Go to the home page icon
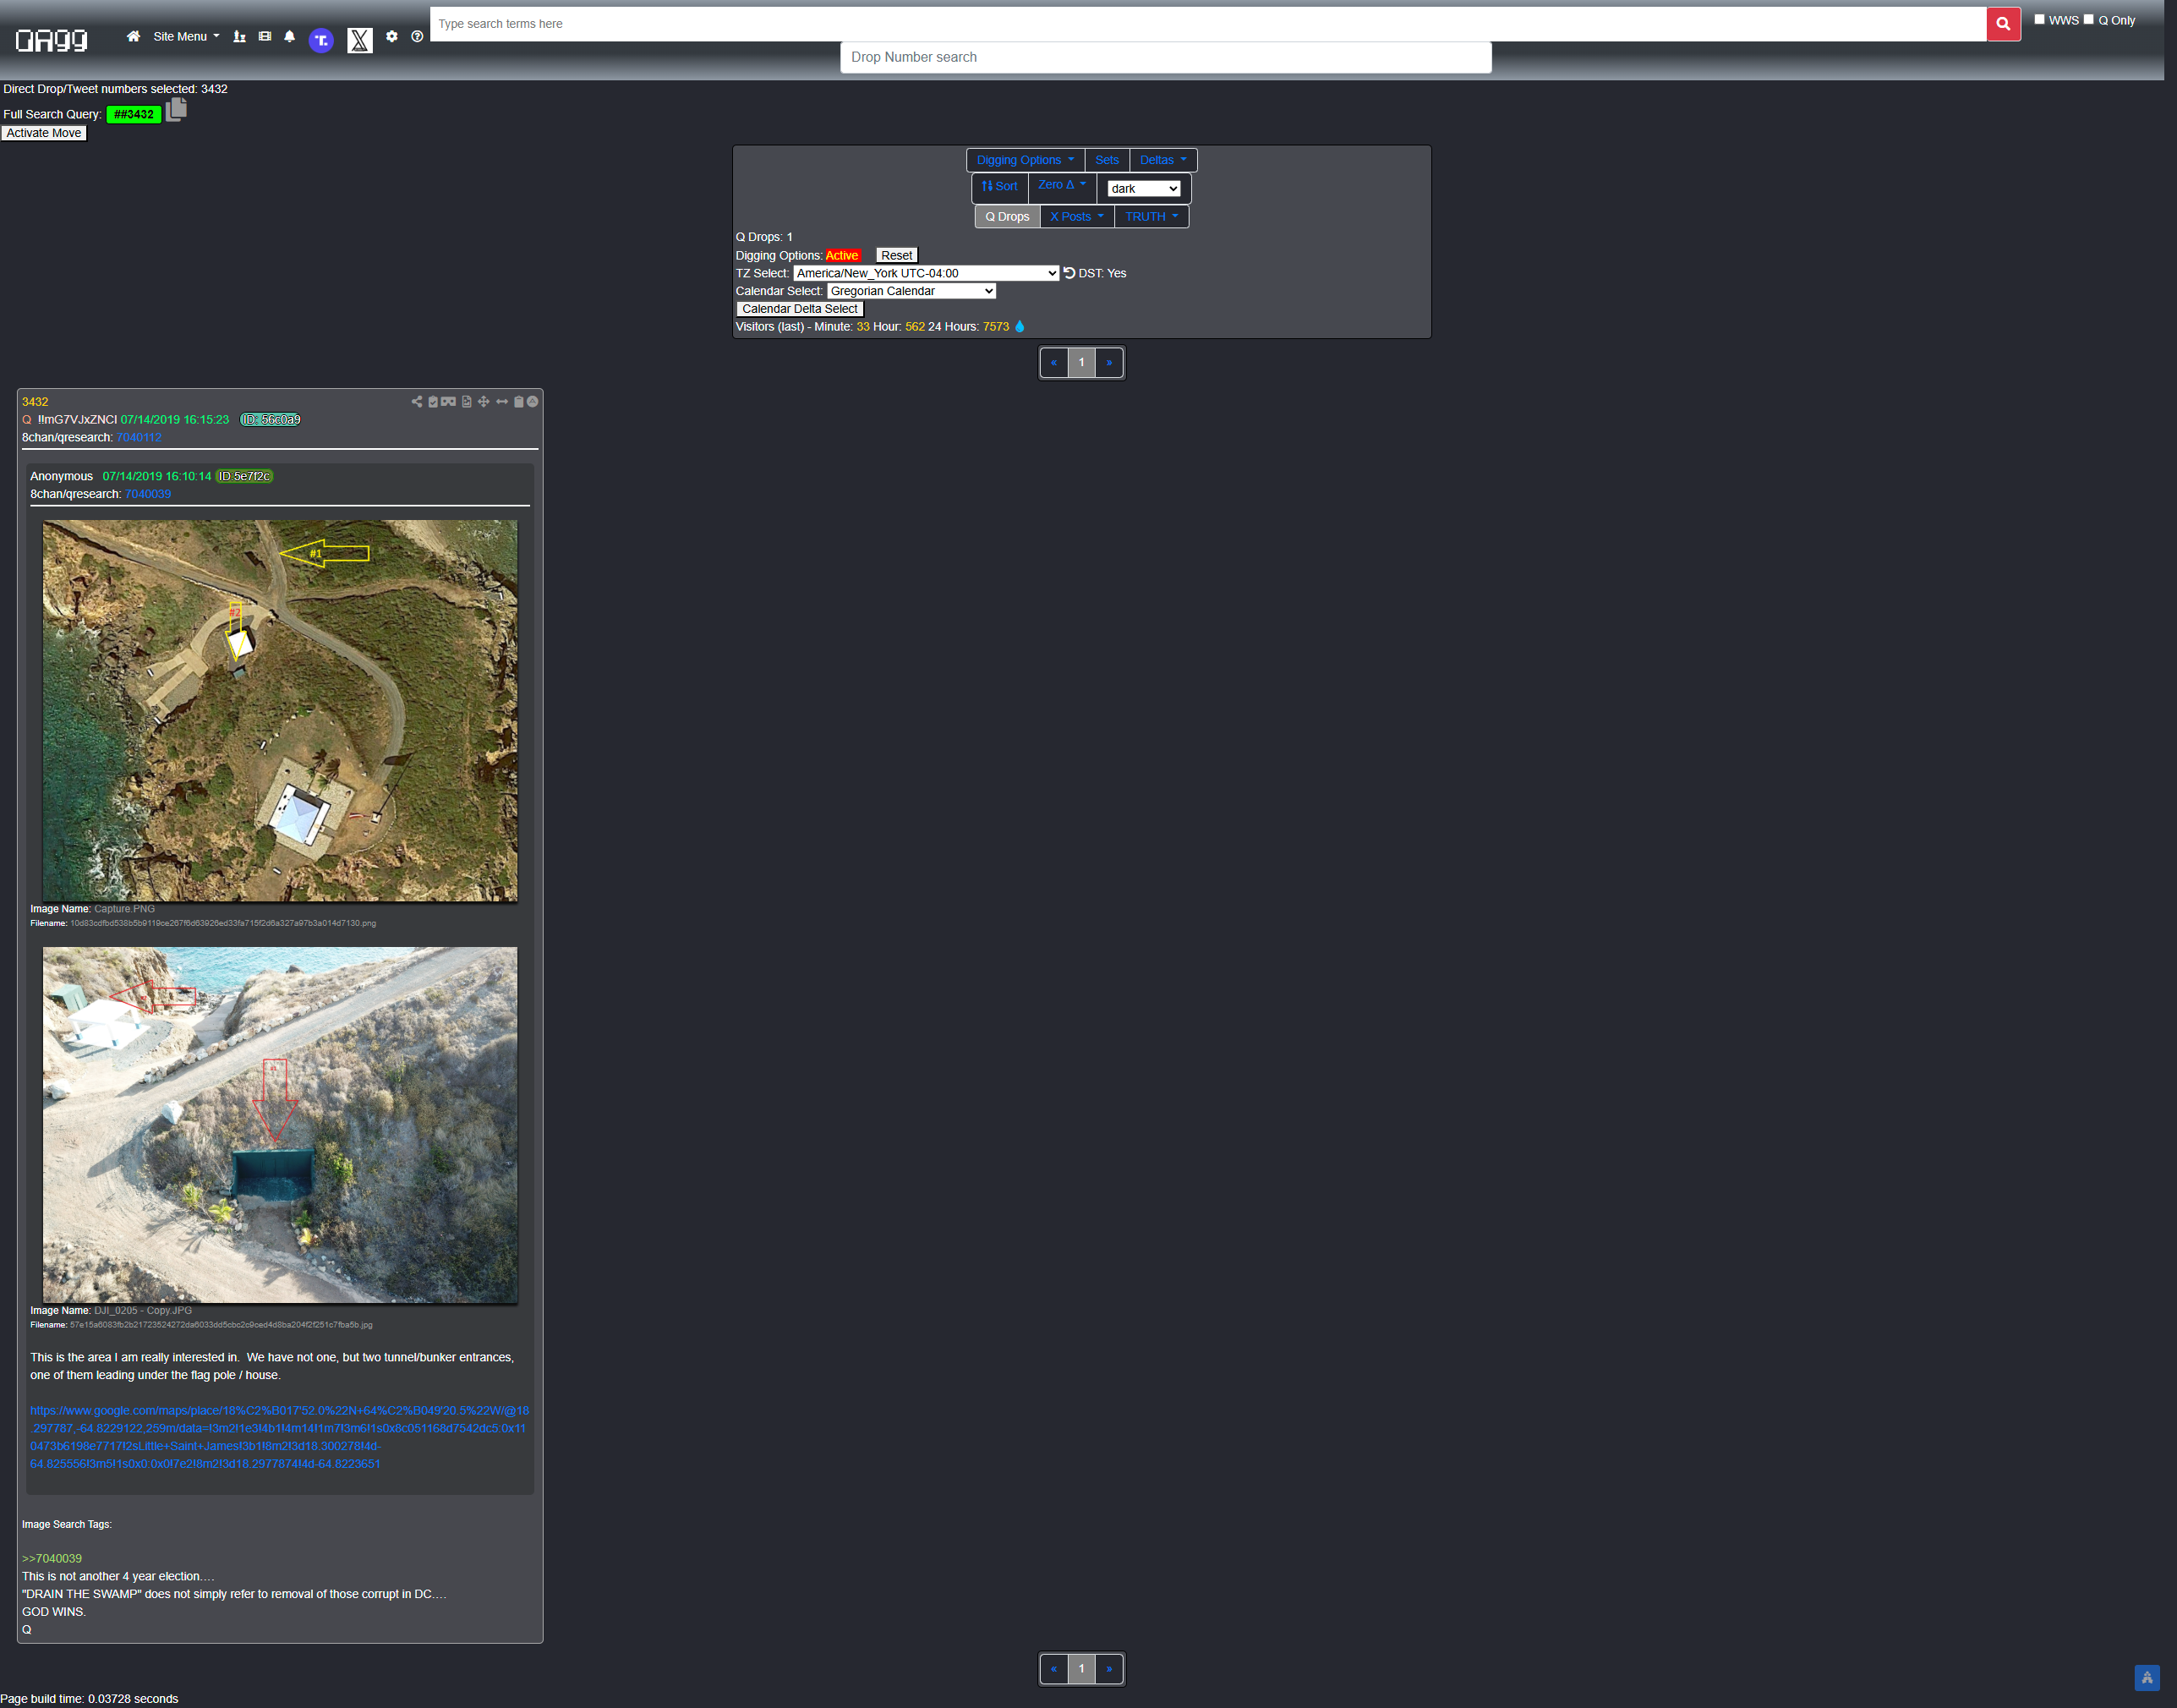 coord(133,36)
